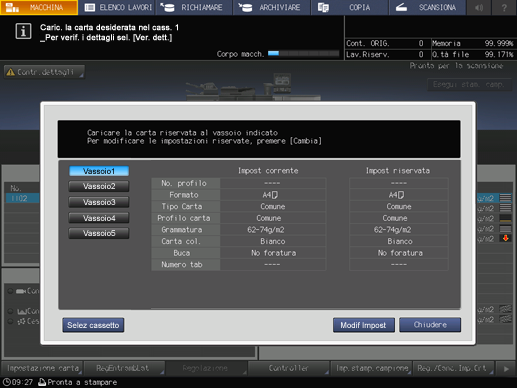The width and height of the screenshot is (517, 388).
Task: Click the printer status icon Pronta a stampare
Action: click(42, 382)
